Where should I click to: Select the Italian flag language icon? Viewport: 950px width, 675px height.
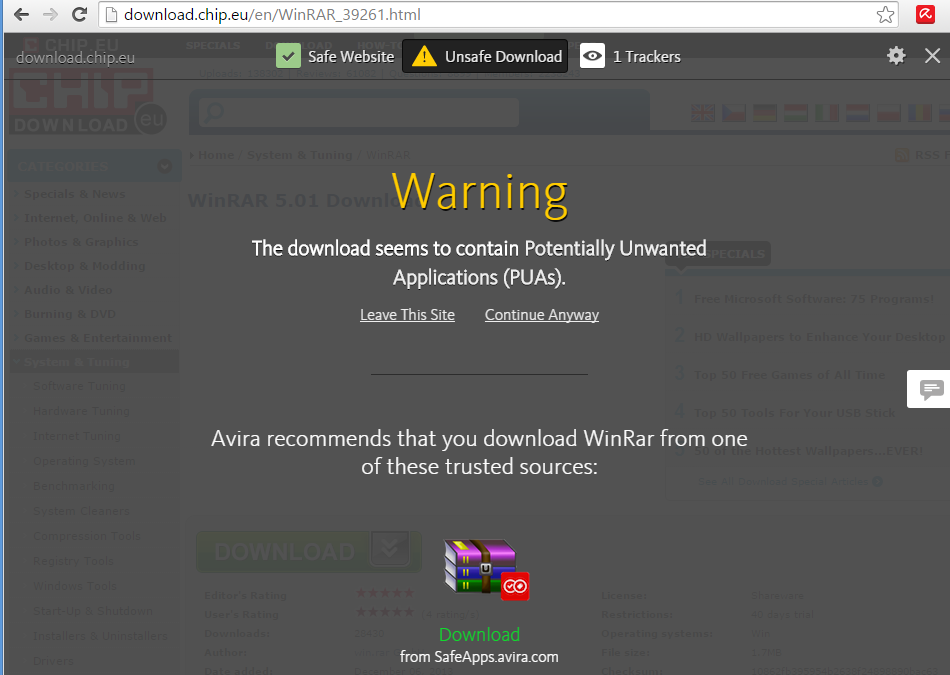826,113
